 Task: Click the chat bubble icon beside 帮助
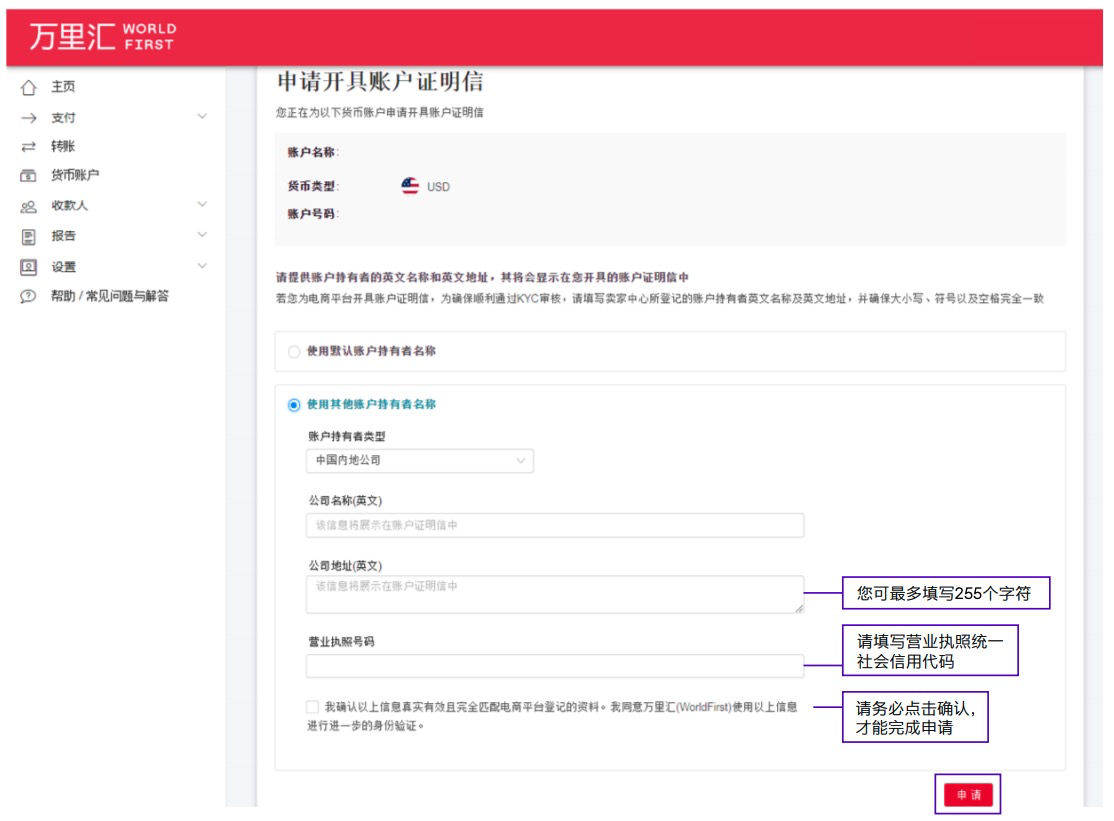click(x=28, y=296)
